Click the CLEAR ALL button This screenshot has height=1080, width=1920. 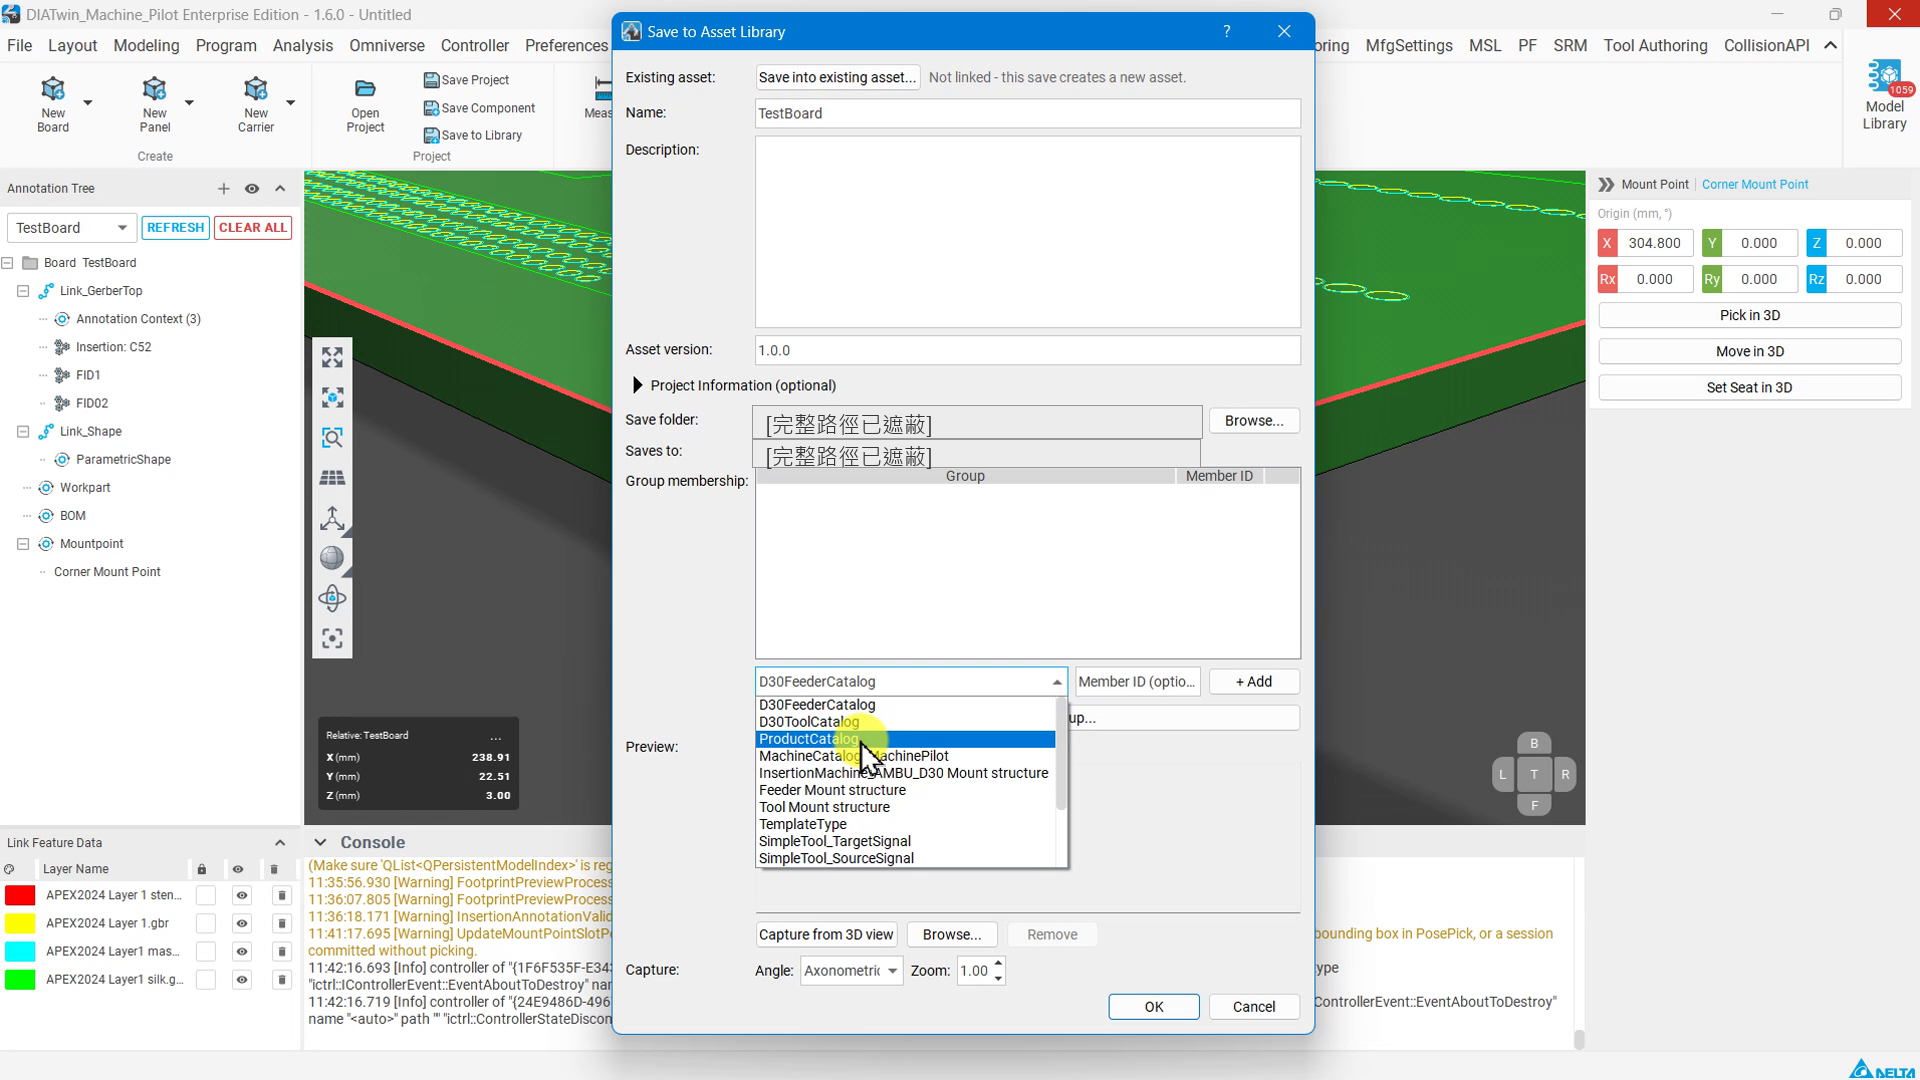coord(253,227)
